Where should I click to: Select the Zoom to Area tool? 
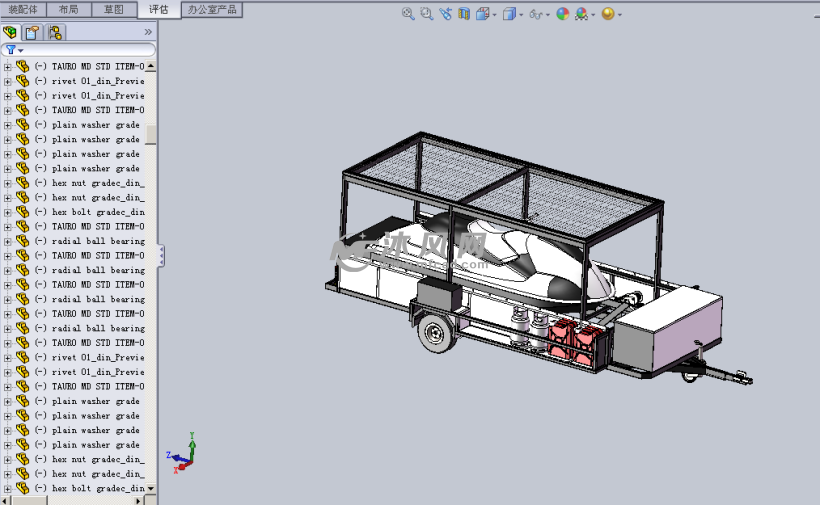click(x=427, y=14)
